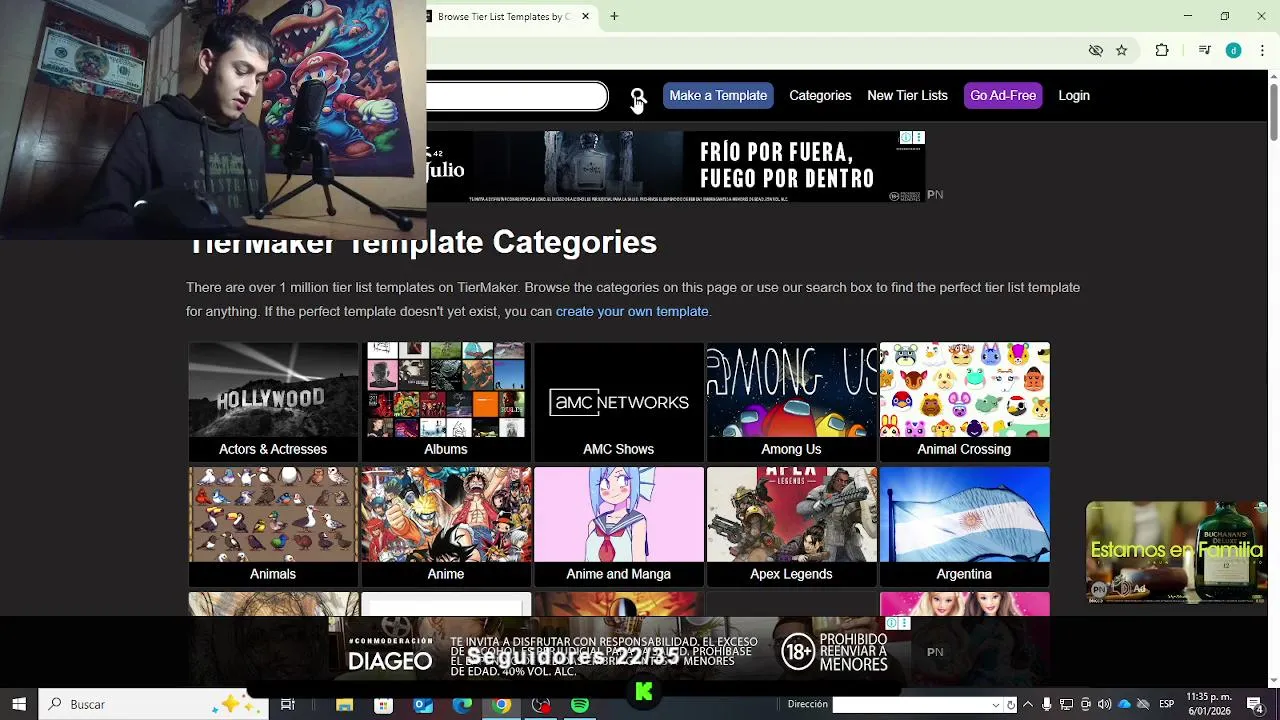Click the microphone icon in system tray
Image resolution: width=1280 pixels, height=720 pixels.
pos(1047,705)
